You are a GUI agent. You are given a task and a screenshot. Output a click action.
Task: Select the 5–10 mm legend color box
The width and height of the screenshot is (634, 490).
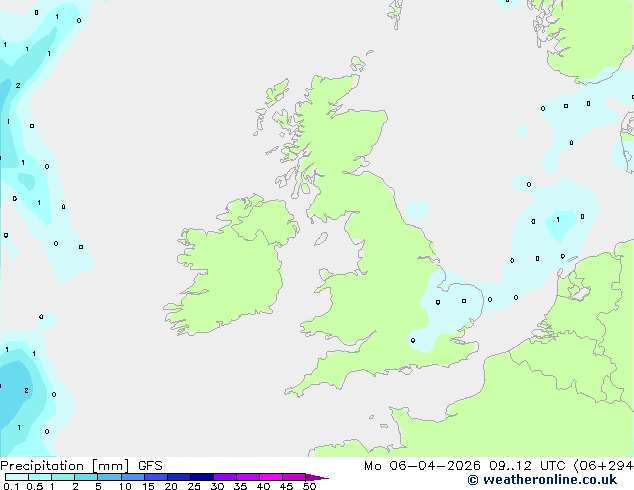pyautogui.click(x=109, y=477)
